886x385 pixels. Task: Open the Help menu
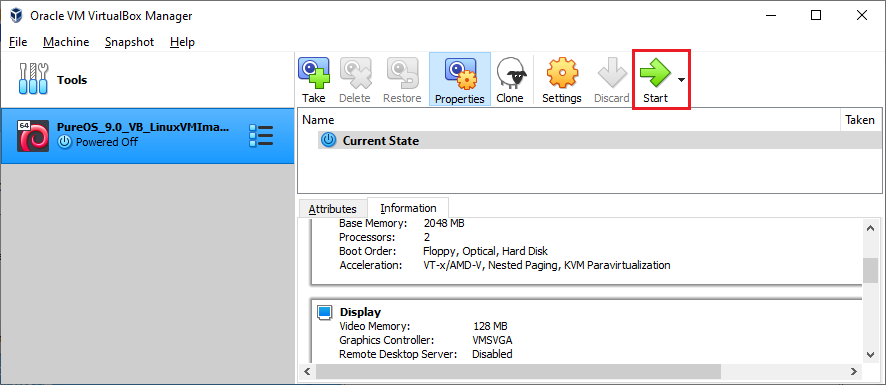click(x=183, y=42)
